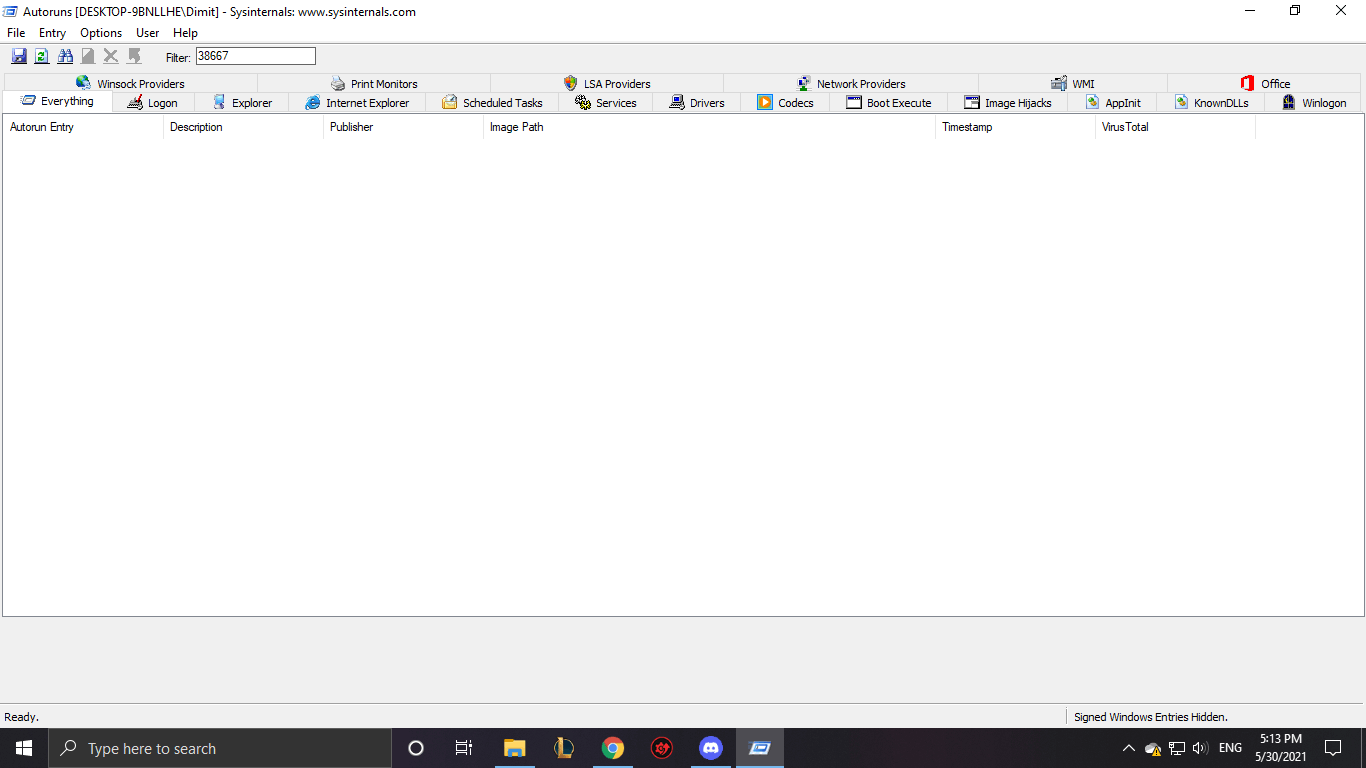The image size is (1366, 768).
Task: Open File Explorer from the taskbar
Action: [x=515, y=748]
